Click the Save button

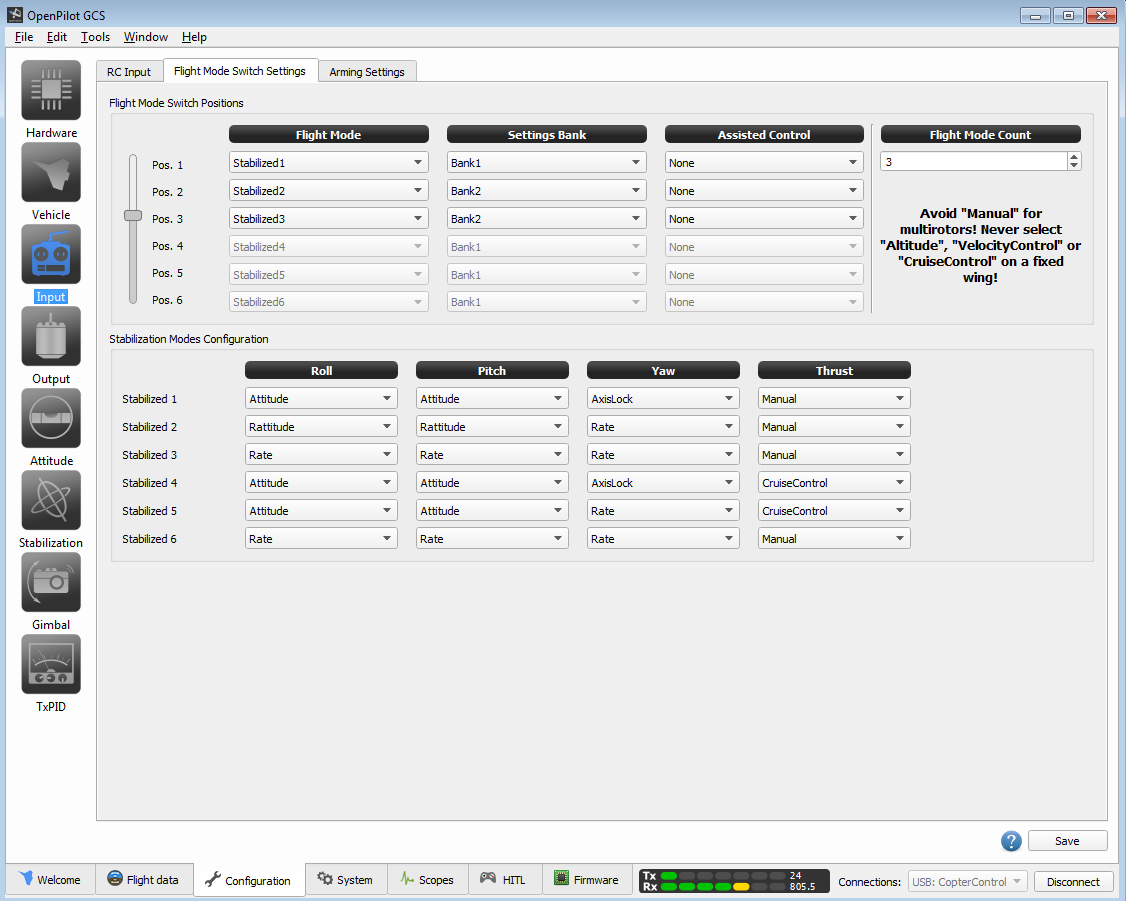point(1067,841)
